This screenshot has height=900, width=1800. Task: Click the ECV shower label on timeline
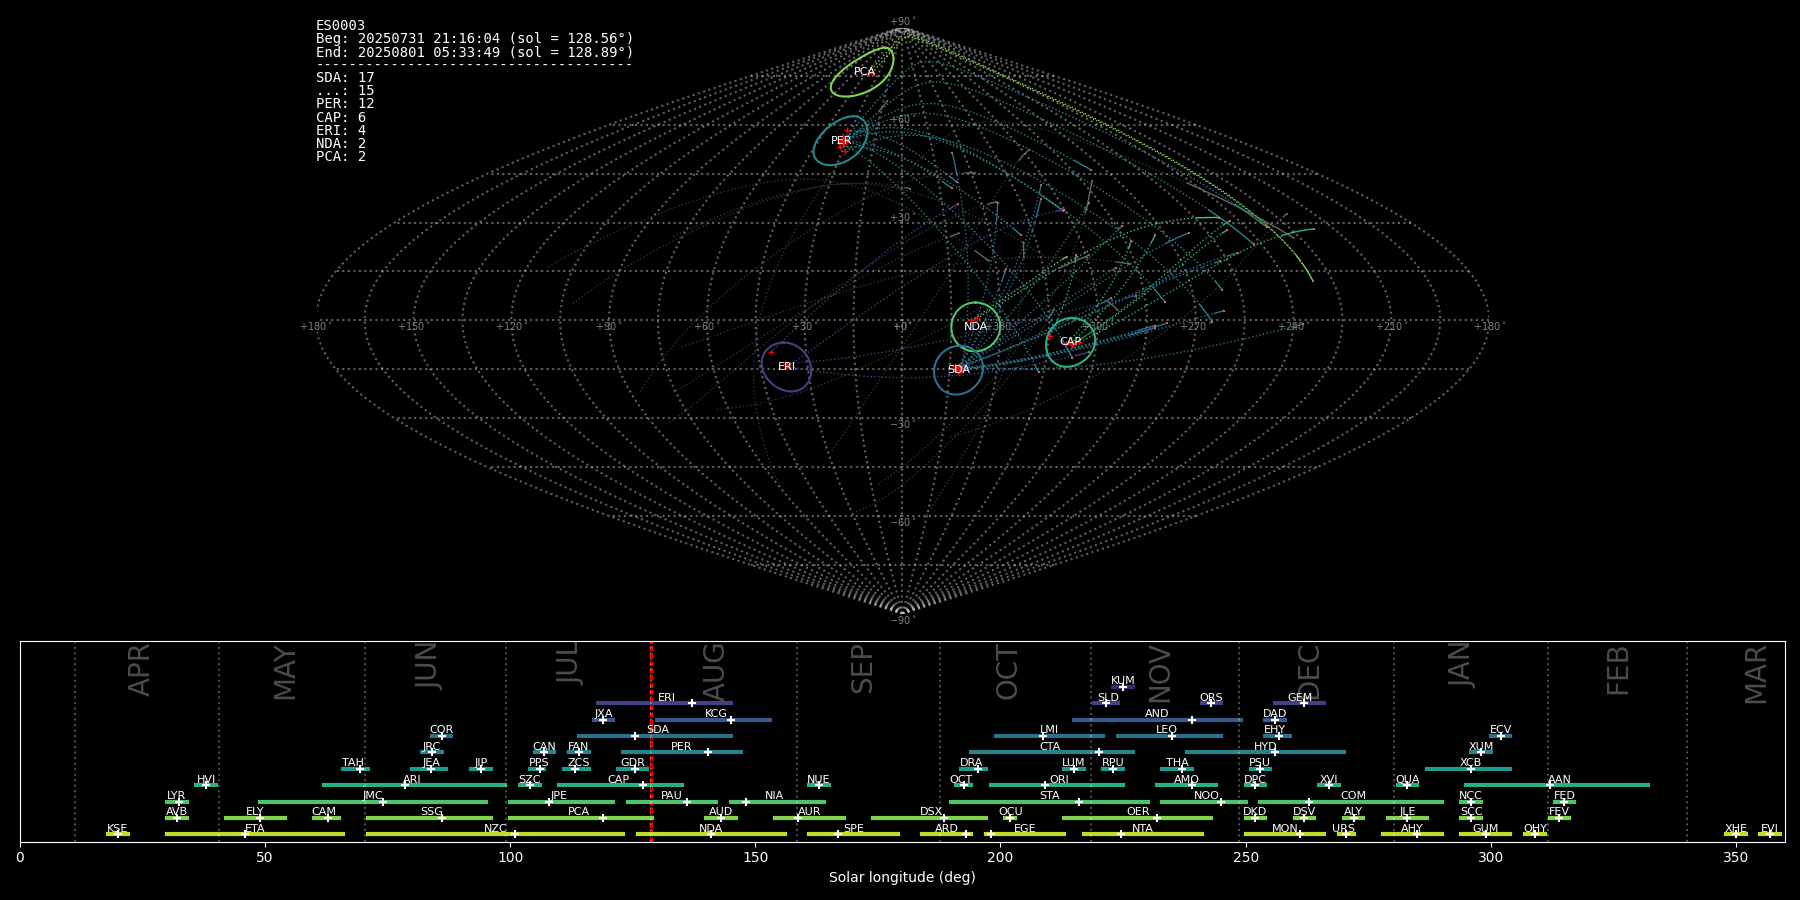point(1500,730)
